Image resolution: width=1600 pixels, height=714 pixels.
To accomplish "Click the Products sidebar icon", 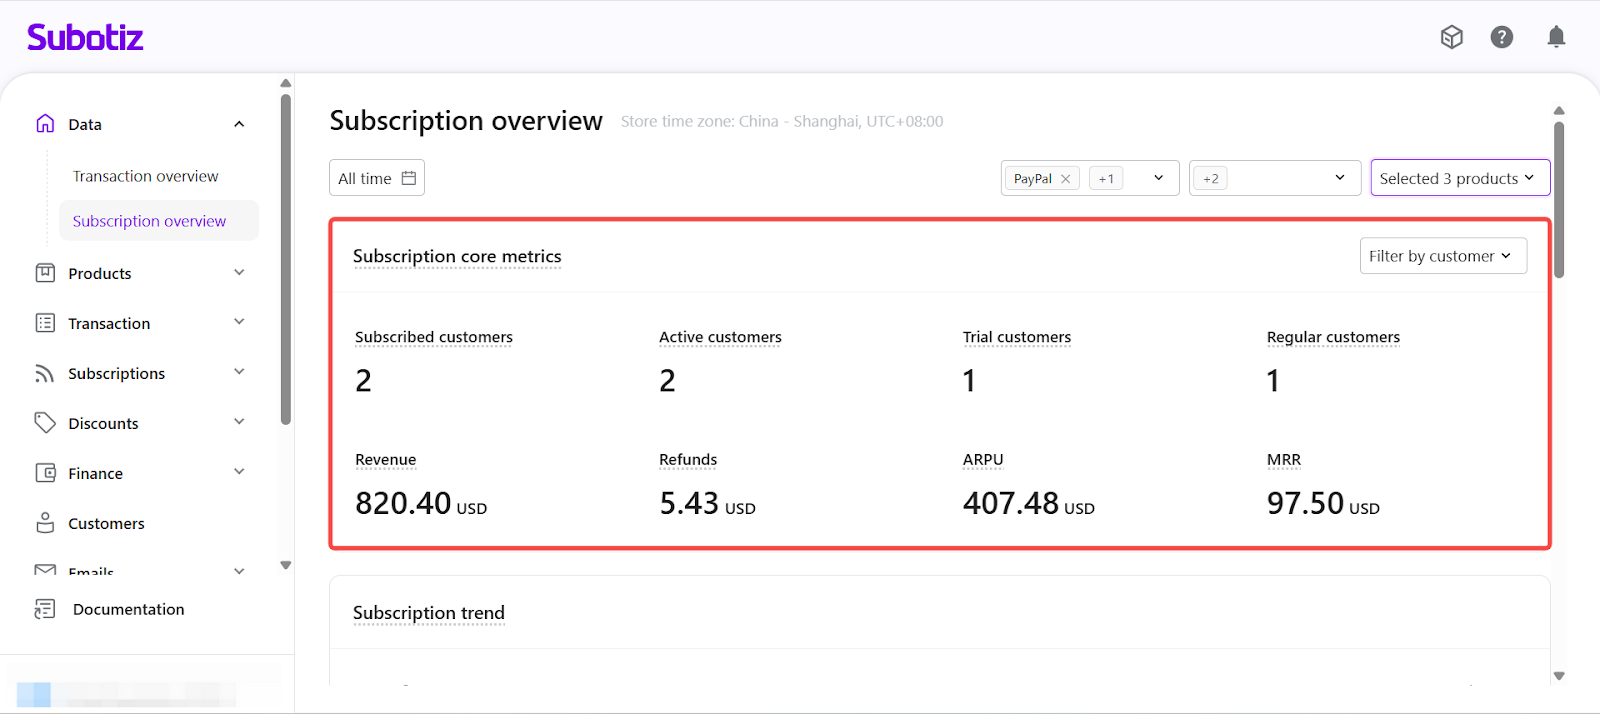I will click(x=45, y=273).
